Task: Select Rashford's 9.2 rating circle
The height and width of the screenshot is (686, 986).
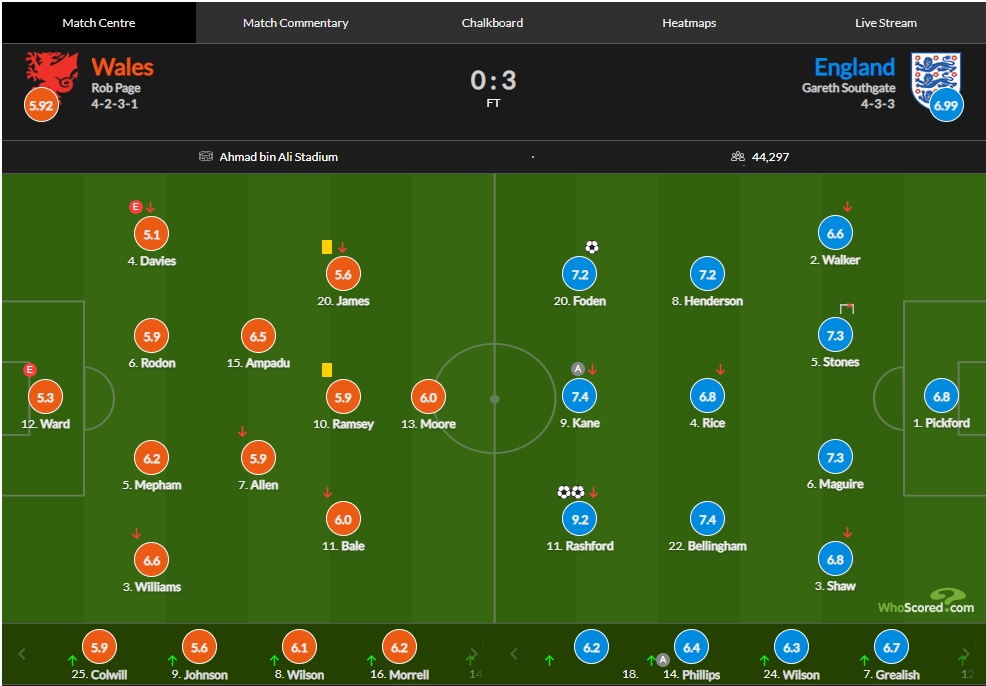Action: (x=580, y=519)
